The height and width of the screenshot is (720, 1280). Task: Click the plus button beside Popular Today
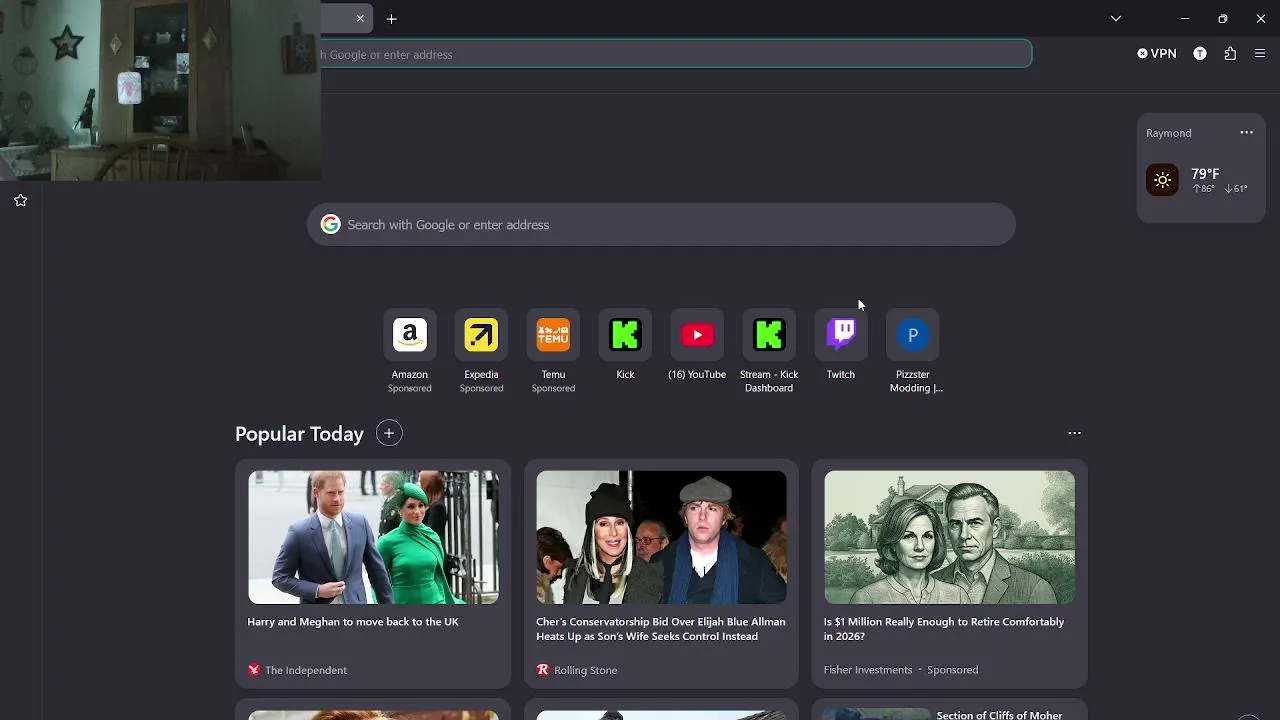point(389,433)
